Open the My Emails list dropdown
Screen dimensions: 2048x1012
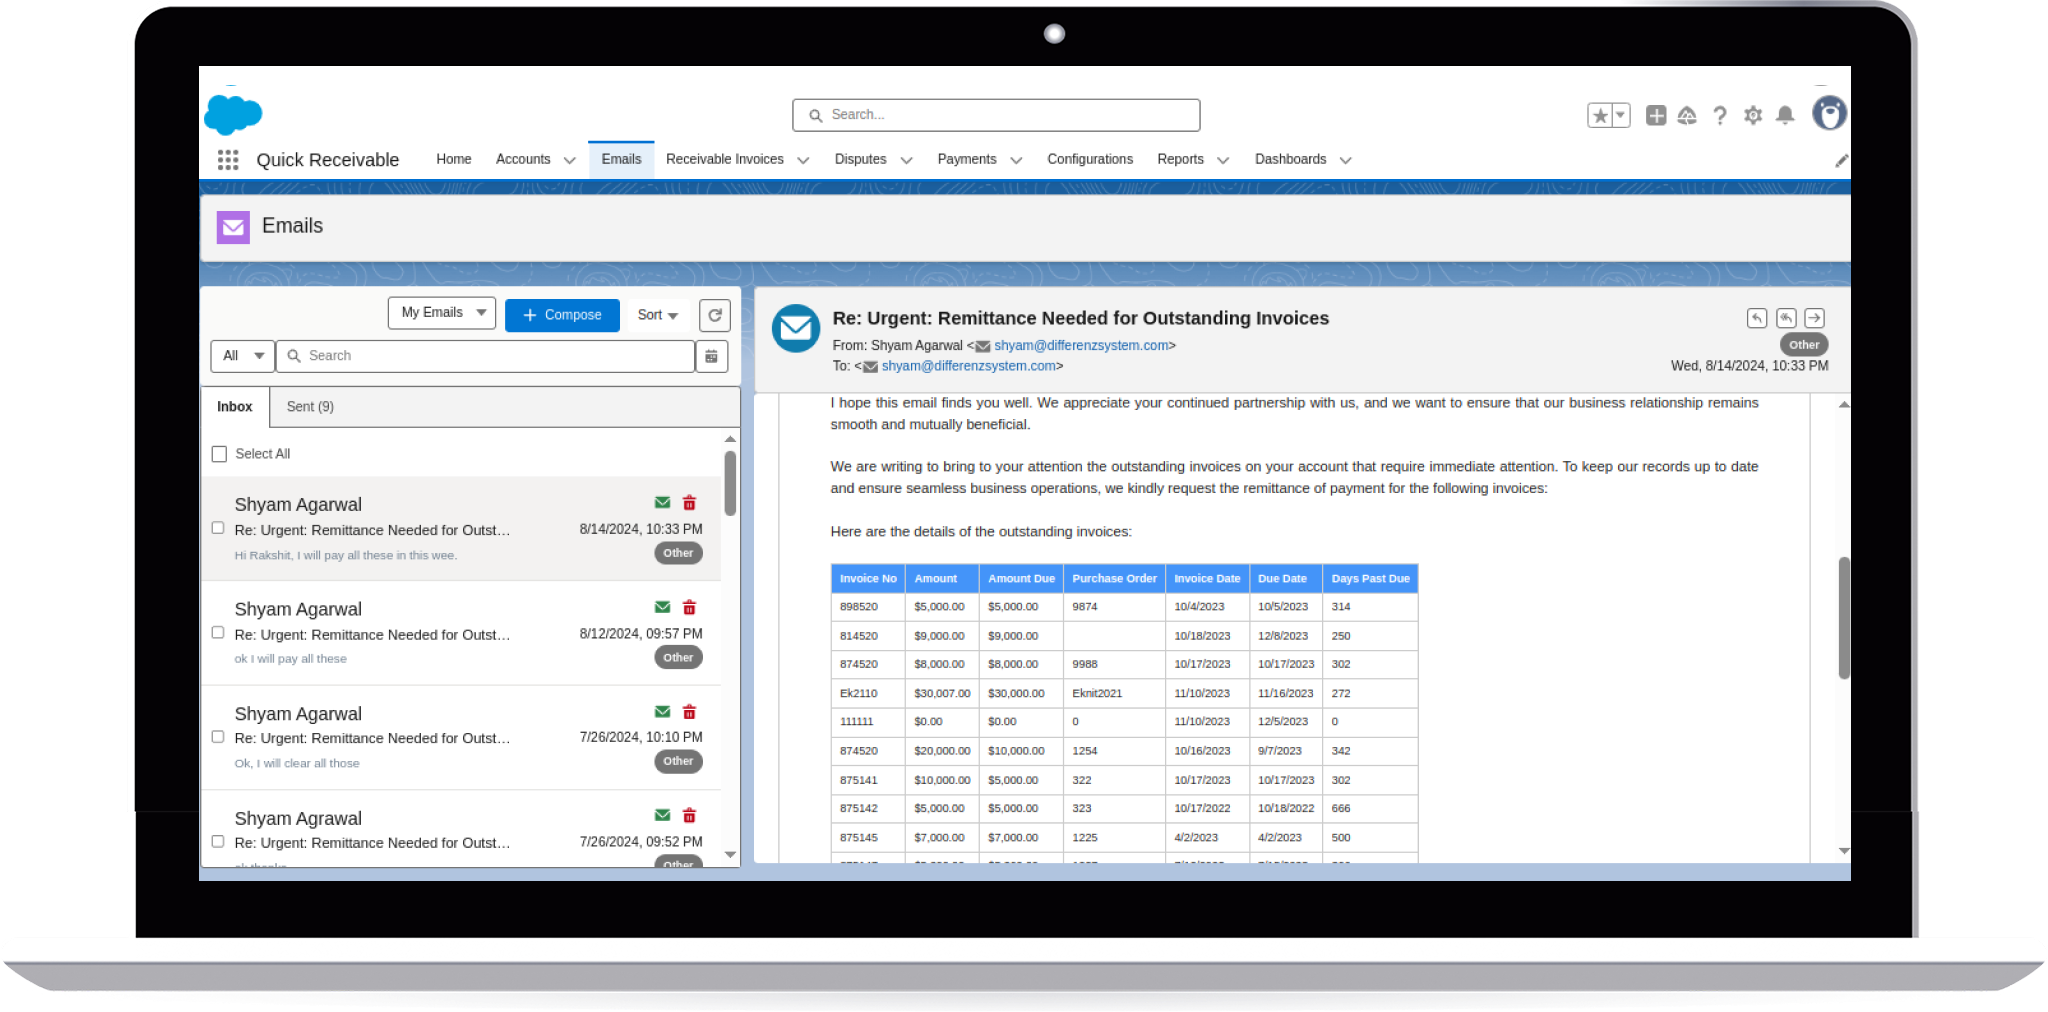pyautogui.click(x=441, y=312)
